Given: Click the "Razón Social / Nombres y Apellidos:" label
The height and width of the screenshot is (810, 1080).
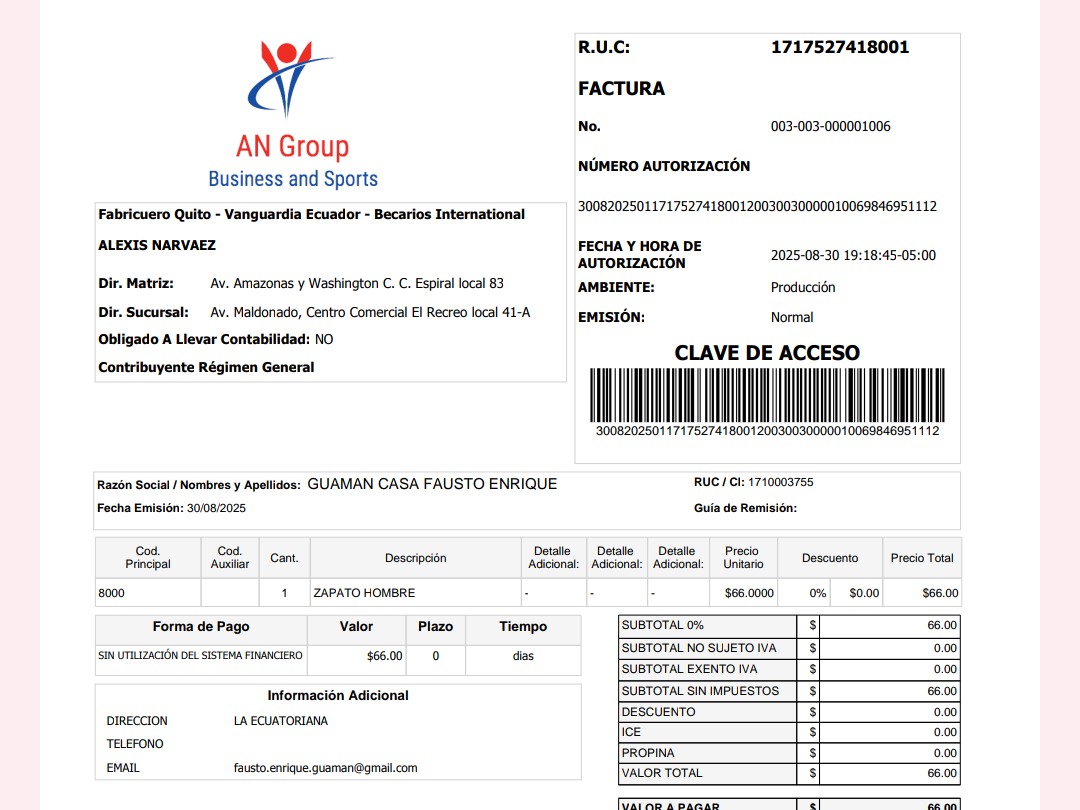Looking at the screenshot, I should 198,485.
